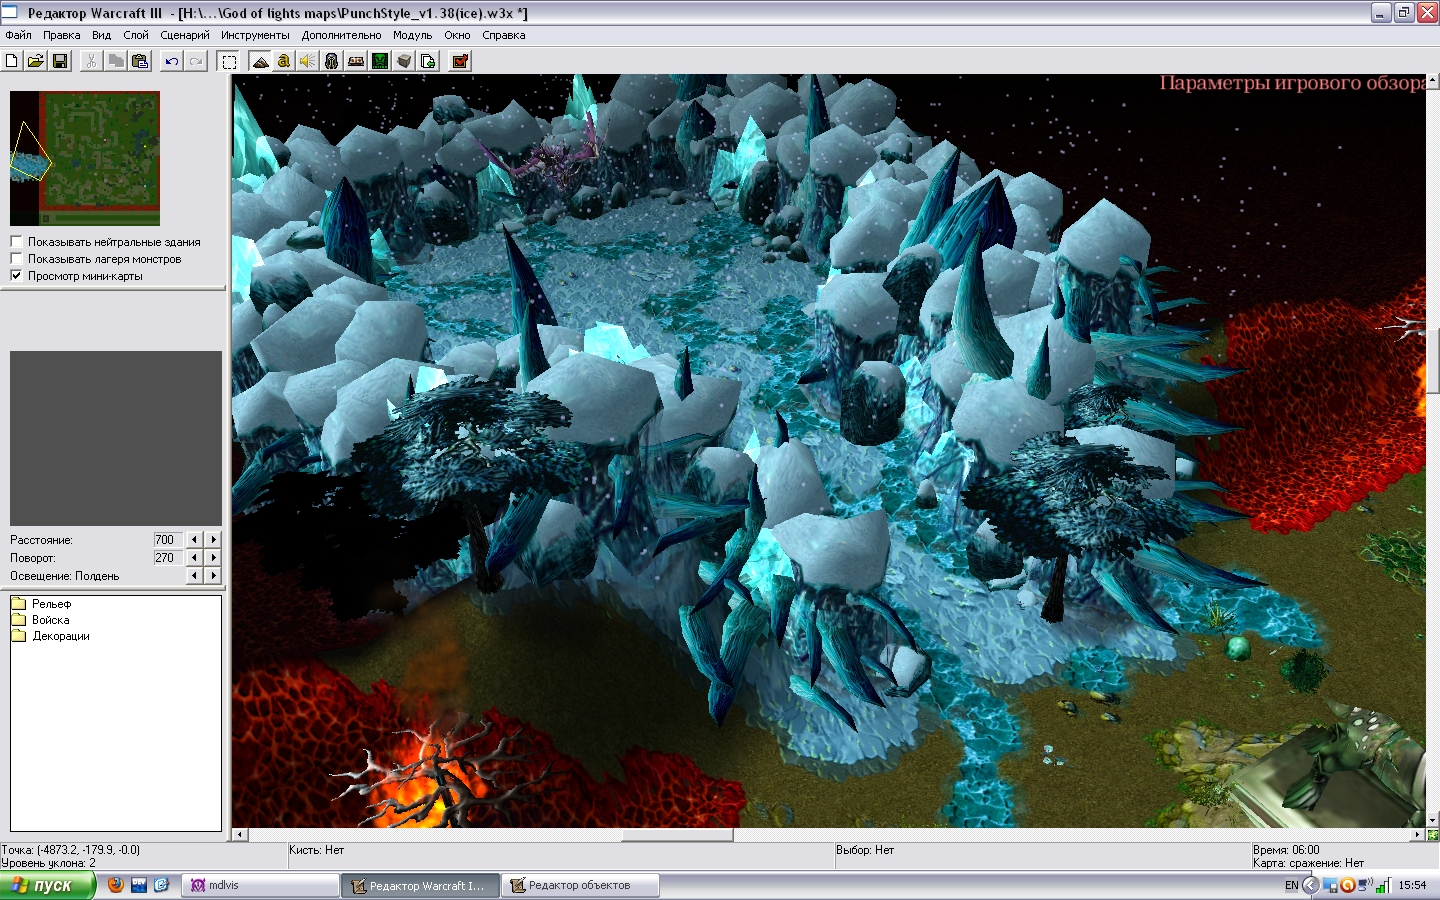This screenshot has width=1440, height=900.
Task: Click the orange round system tray icon
Action: click(1348, 885)
